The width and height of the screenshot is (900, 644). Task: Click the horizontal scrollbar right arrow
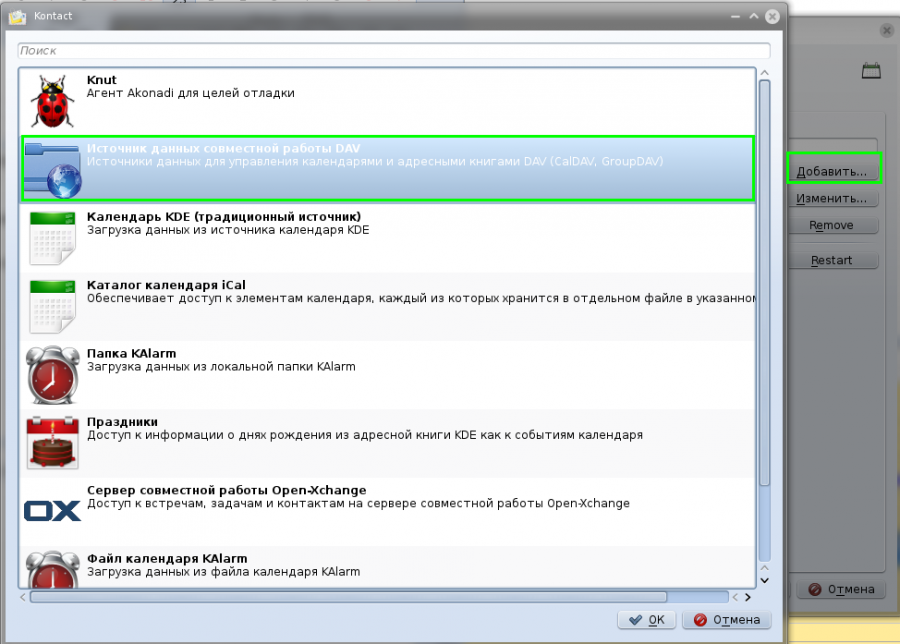coord(748,597)
